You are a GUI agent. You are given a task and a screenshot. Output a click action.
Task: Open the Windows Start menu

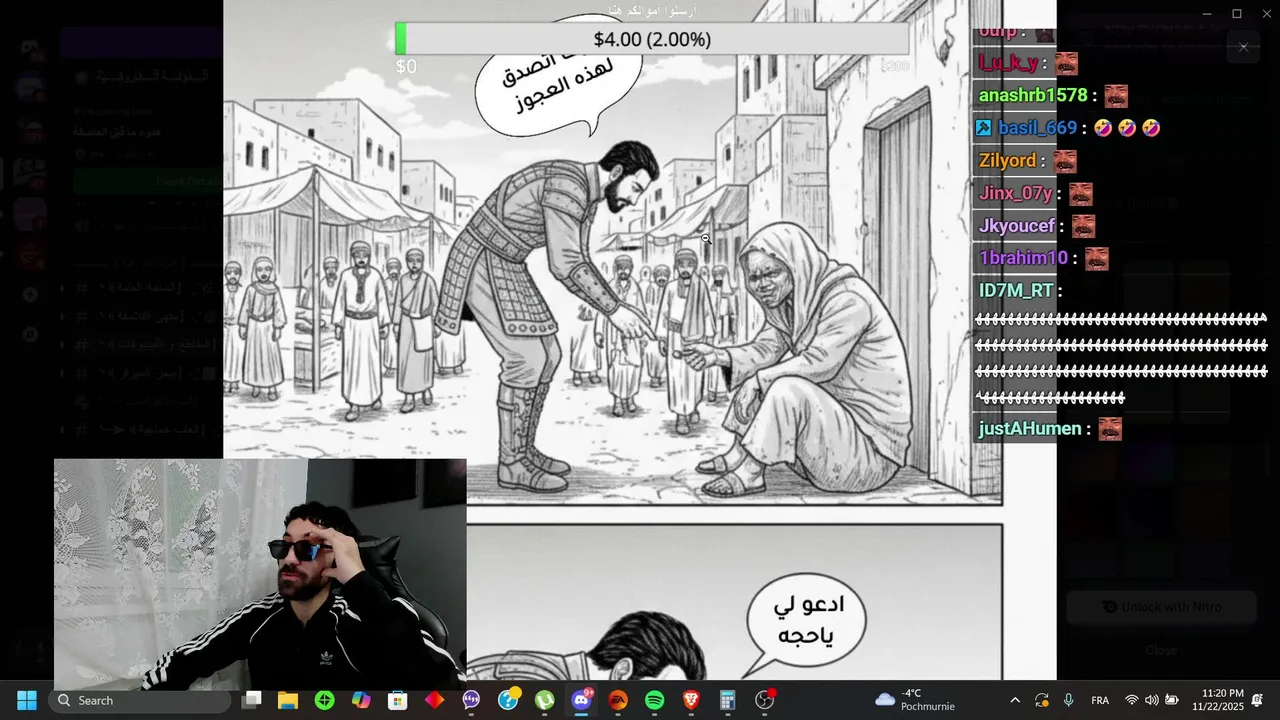[27, 700]
